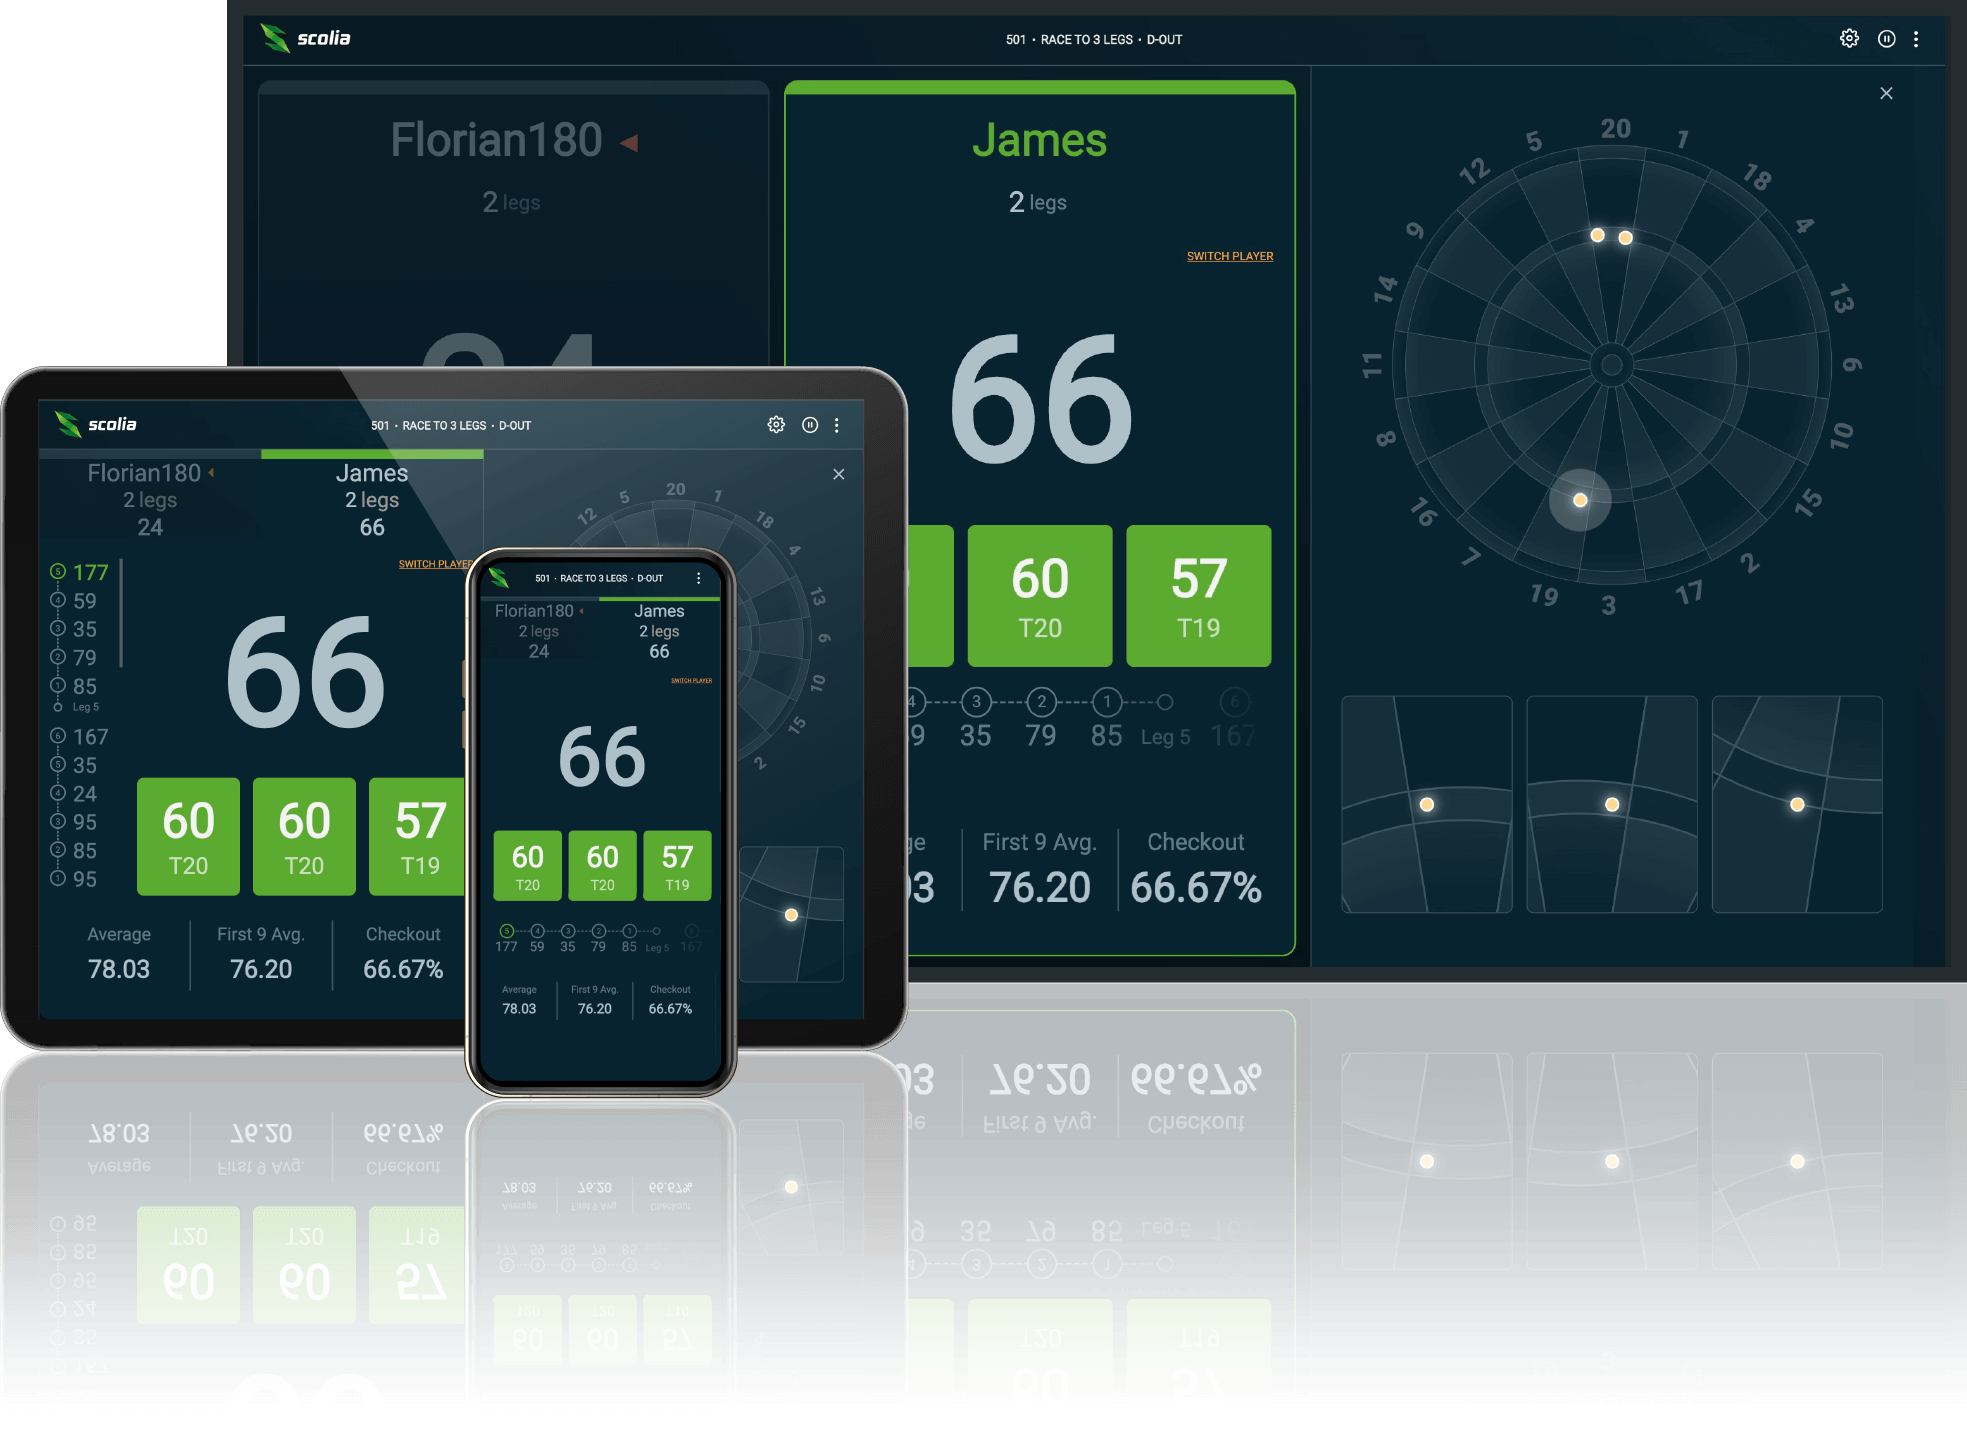The width and height of the screenshot is (1967, 1455).
Task: Select round 3 marker with score 35
Action: [x=976, y=702]
